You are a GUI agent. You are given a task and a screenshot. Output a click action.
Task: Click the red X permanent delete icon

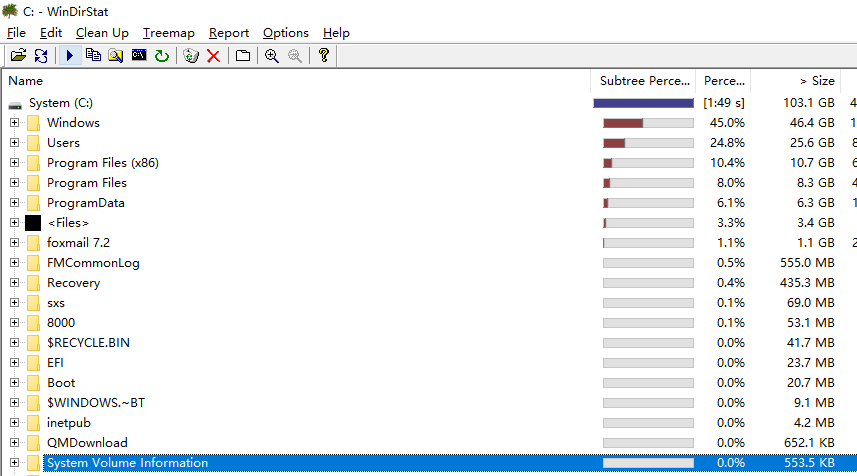[x=214, y=56]
